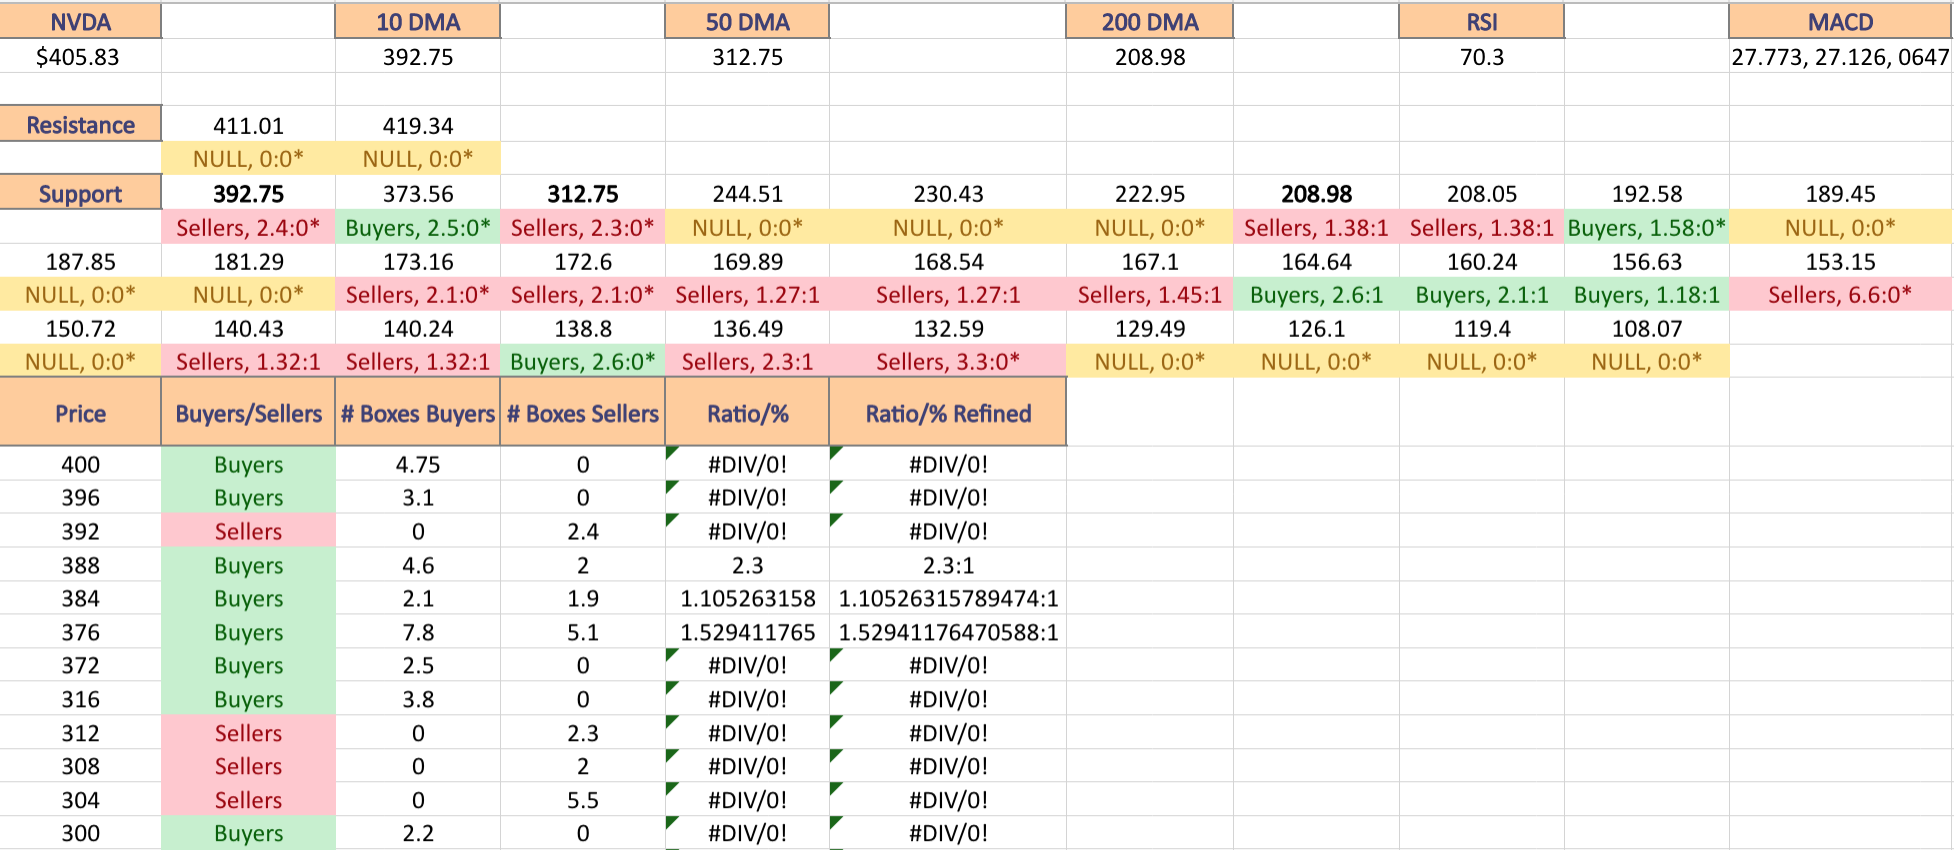Select the Sellers, 6.6:0* cell

point(1840,294)
